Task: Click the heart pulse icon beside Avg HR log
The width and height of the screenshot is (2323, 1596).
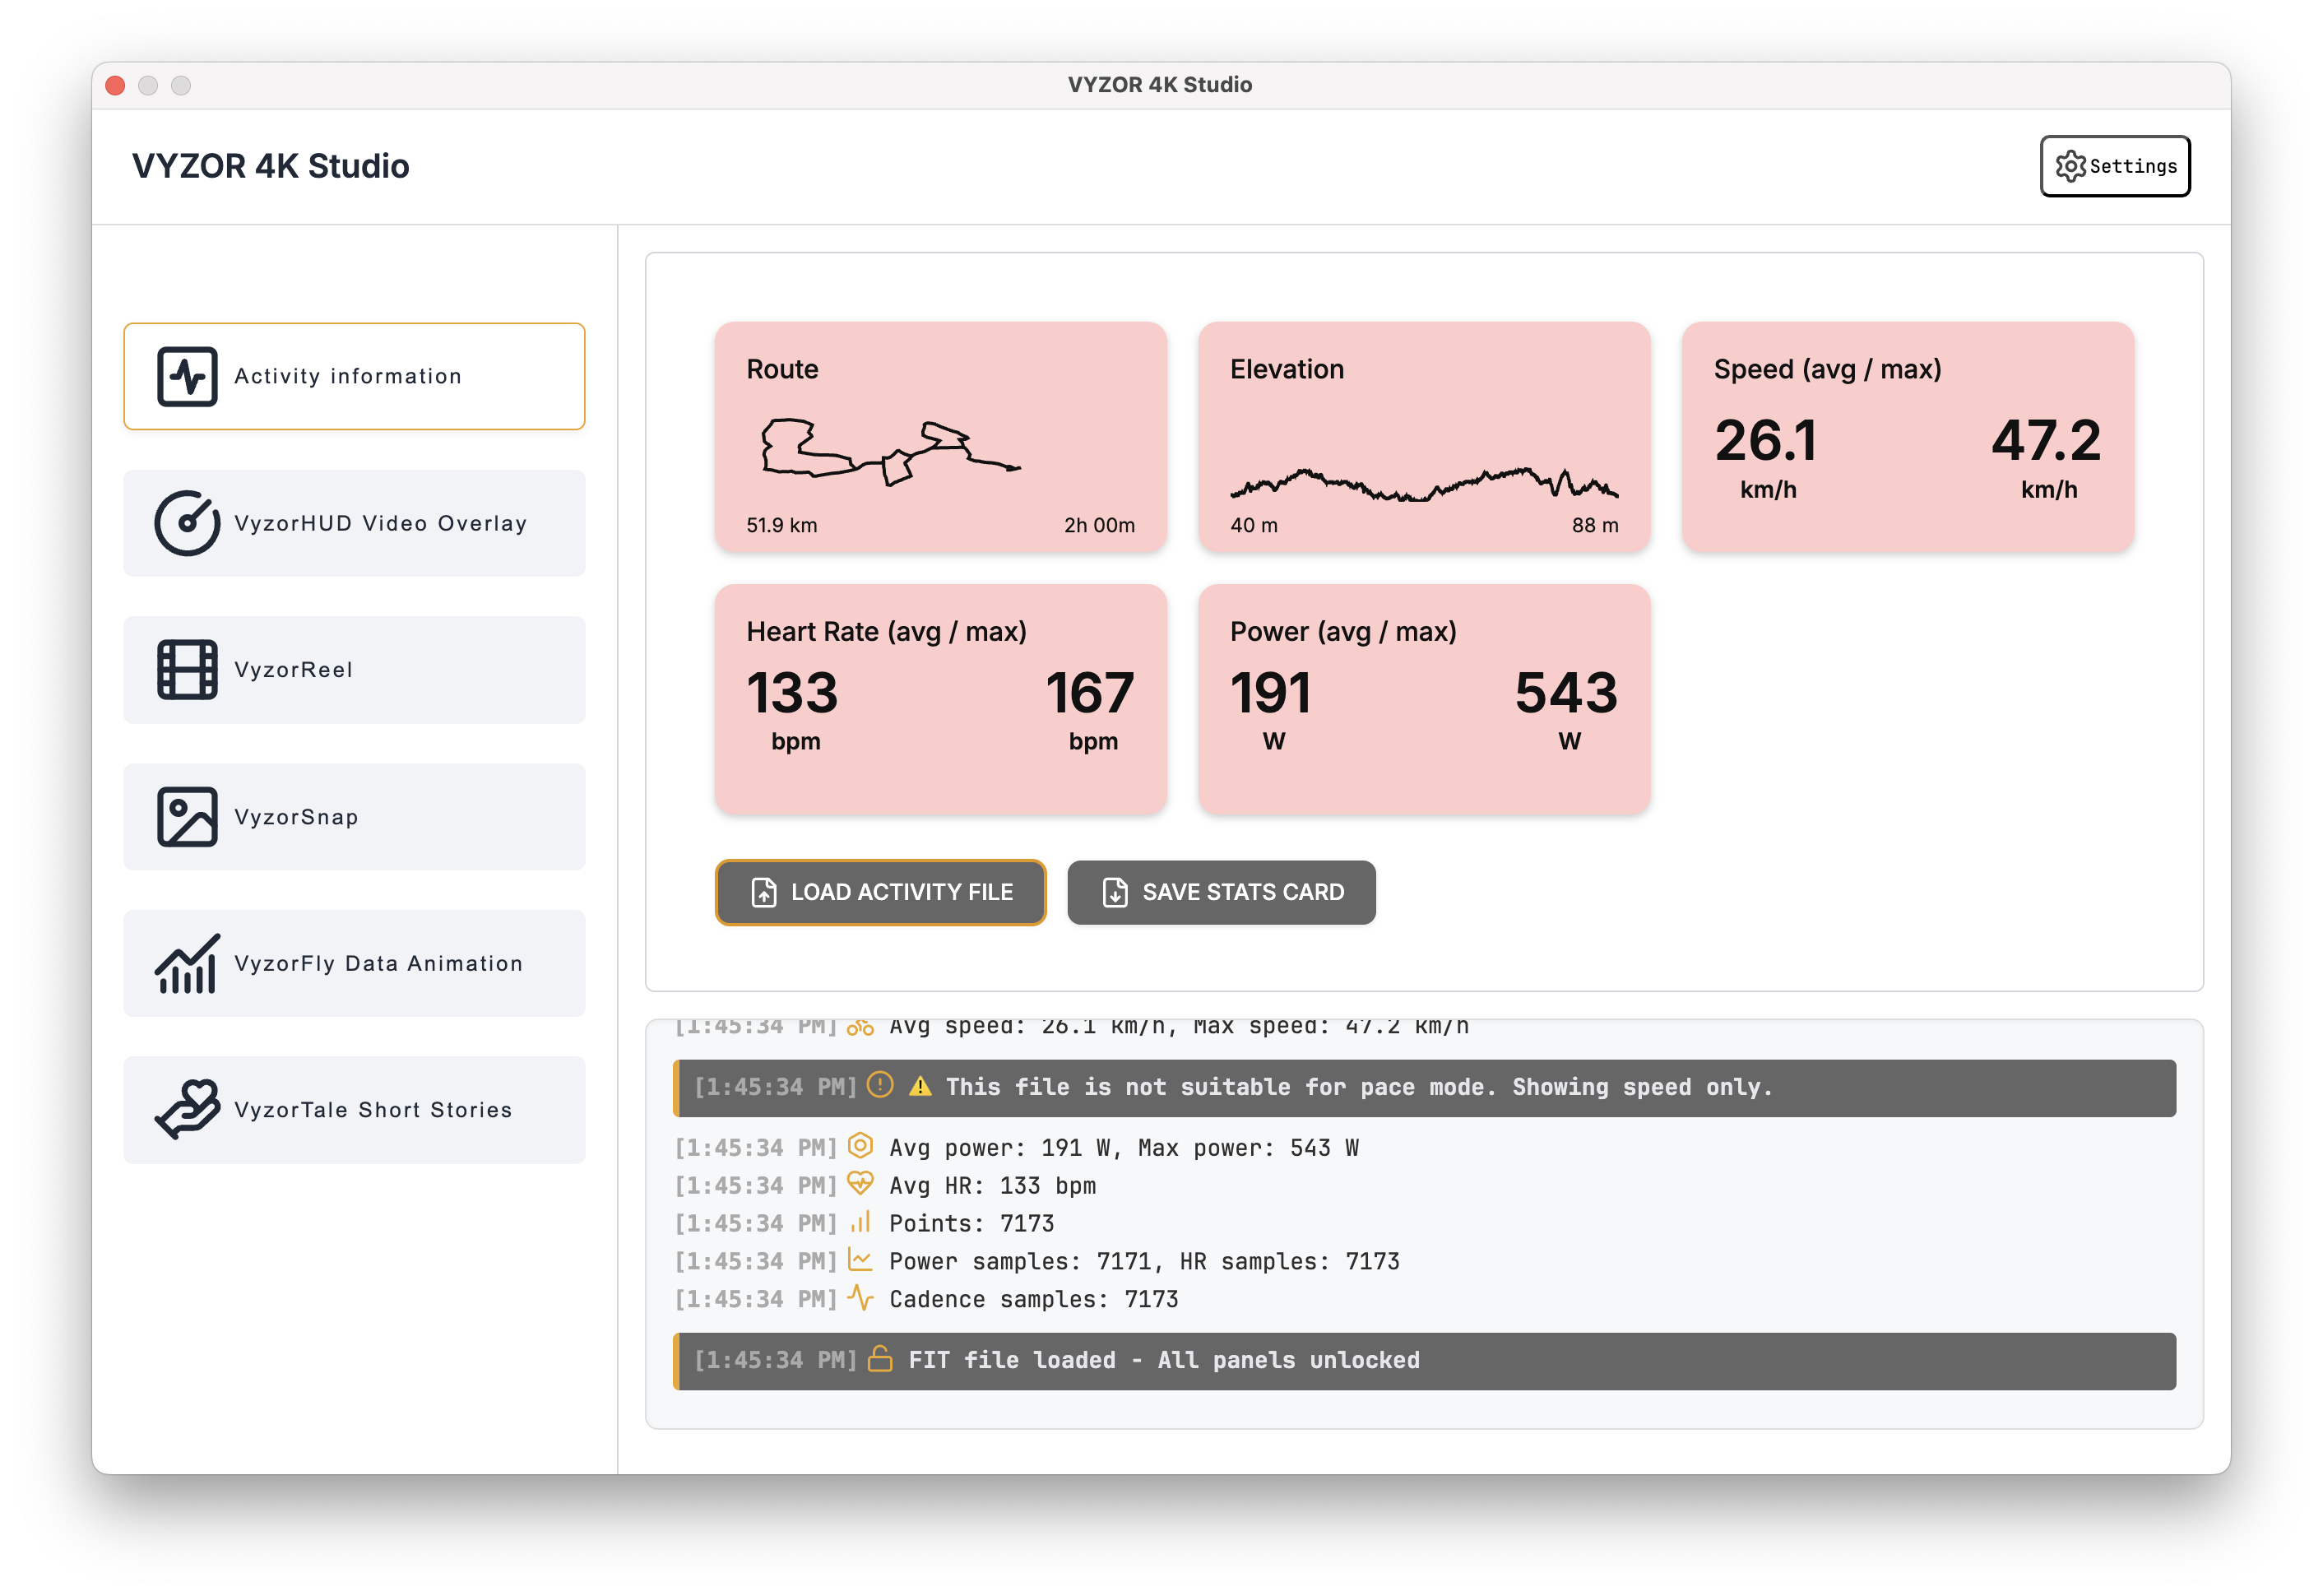Action: pyautogui.click(x=860, y=1183)
